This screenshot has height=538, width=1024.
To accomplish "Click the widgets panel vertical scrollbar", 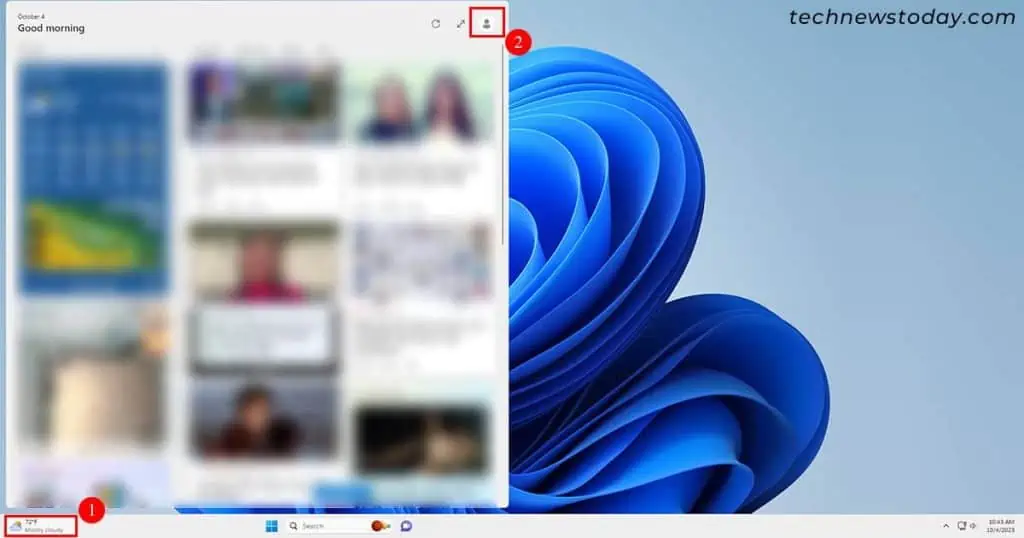I will [x=503, y=150].
